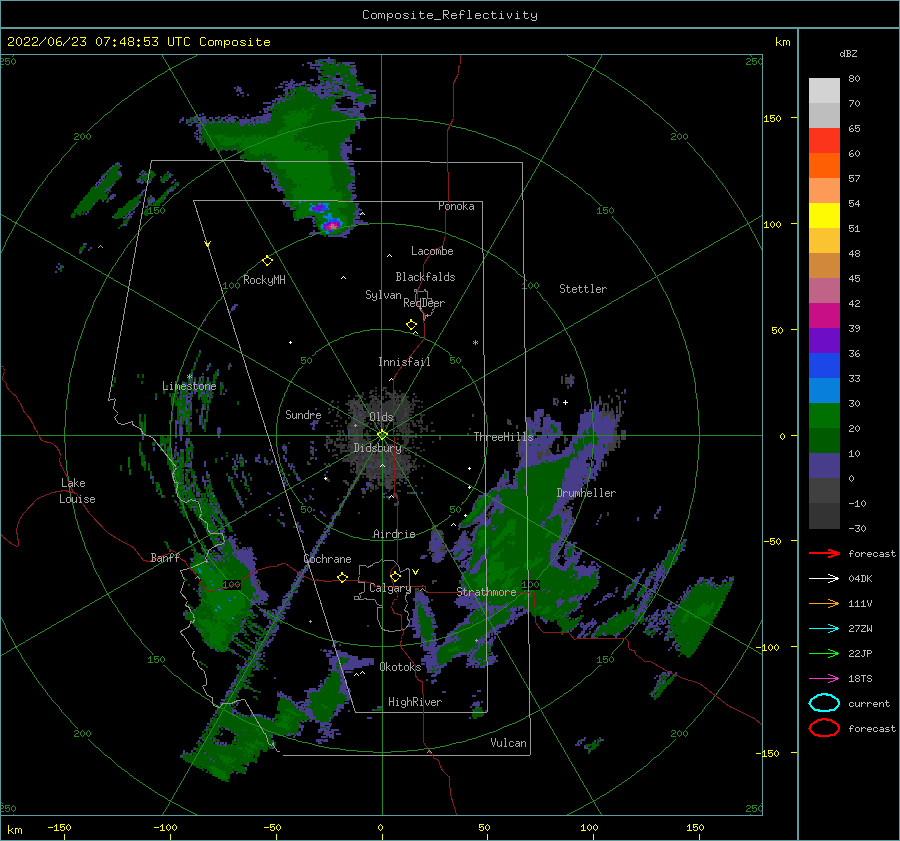
Task: Click the intense storm cell core near Ponoka
Action: click(x=331, y=224)
